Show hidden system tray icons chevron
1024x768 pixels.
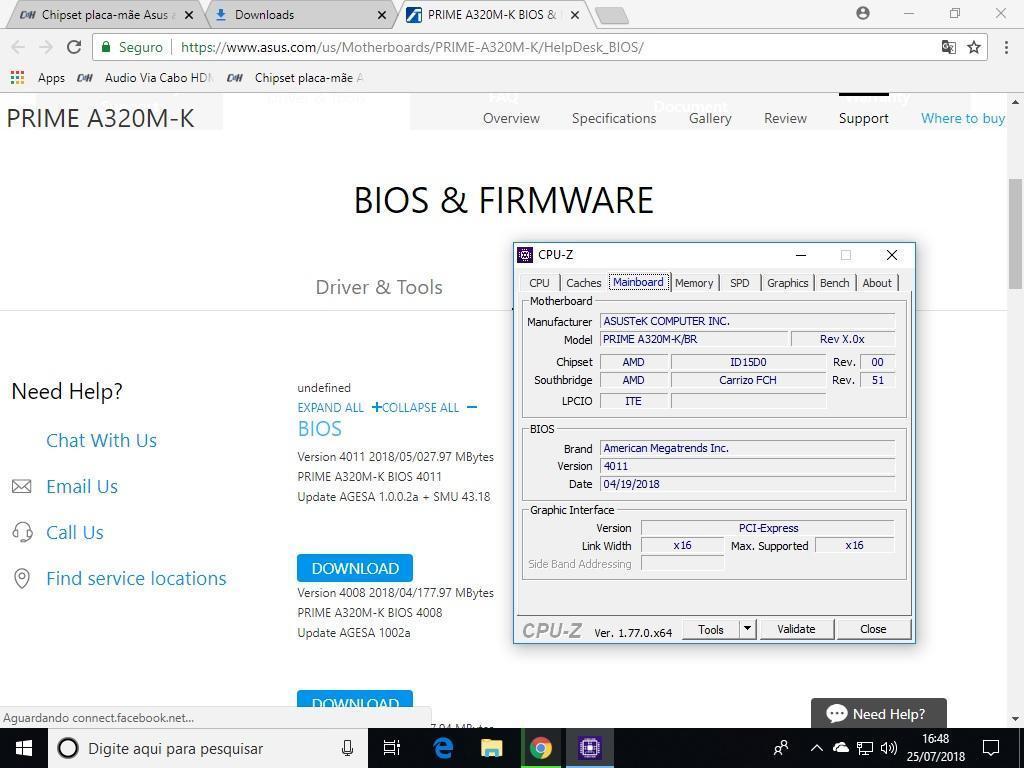(816, 748)
